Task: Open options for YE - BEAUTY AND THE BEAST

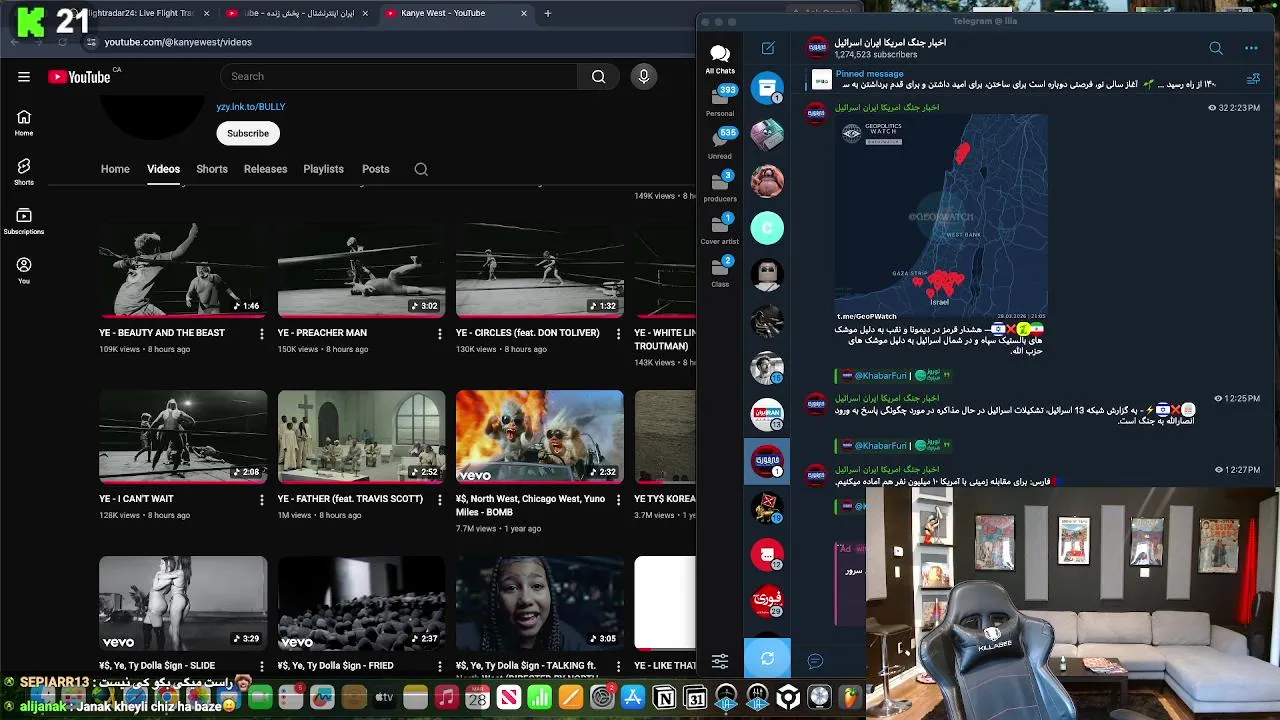Action: (262, 334)
